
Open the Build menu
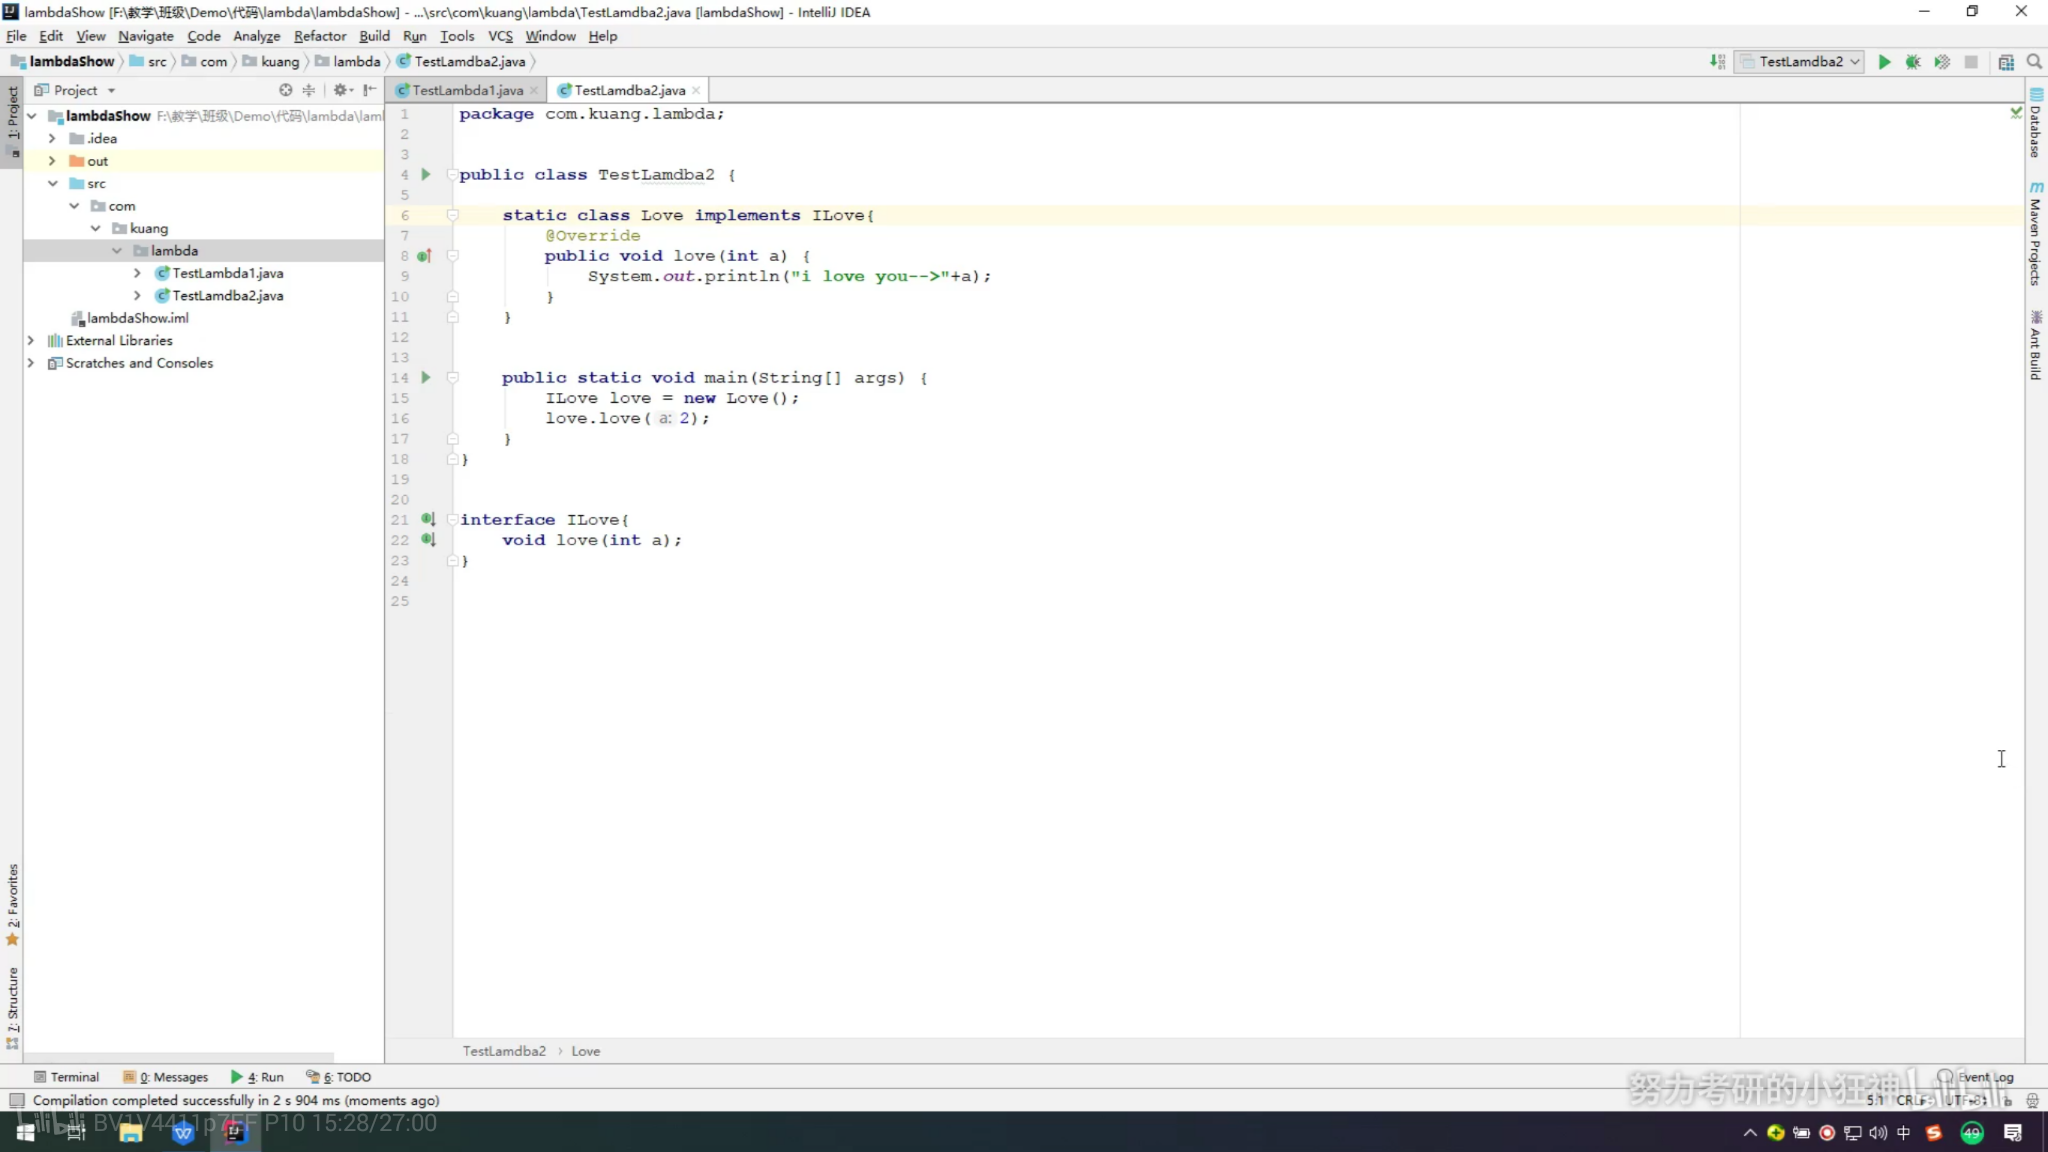coord(374,36)
